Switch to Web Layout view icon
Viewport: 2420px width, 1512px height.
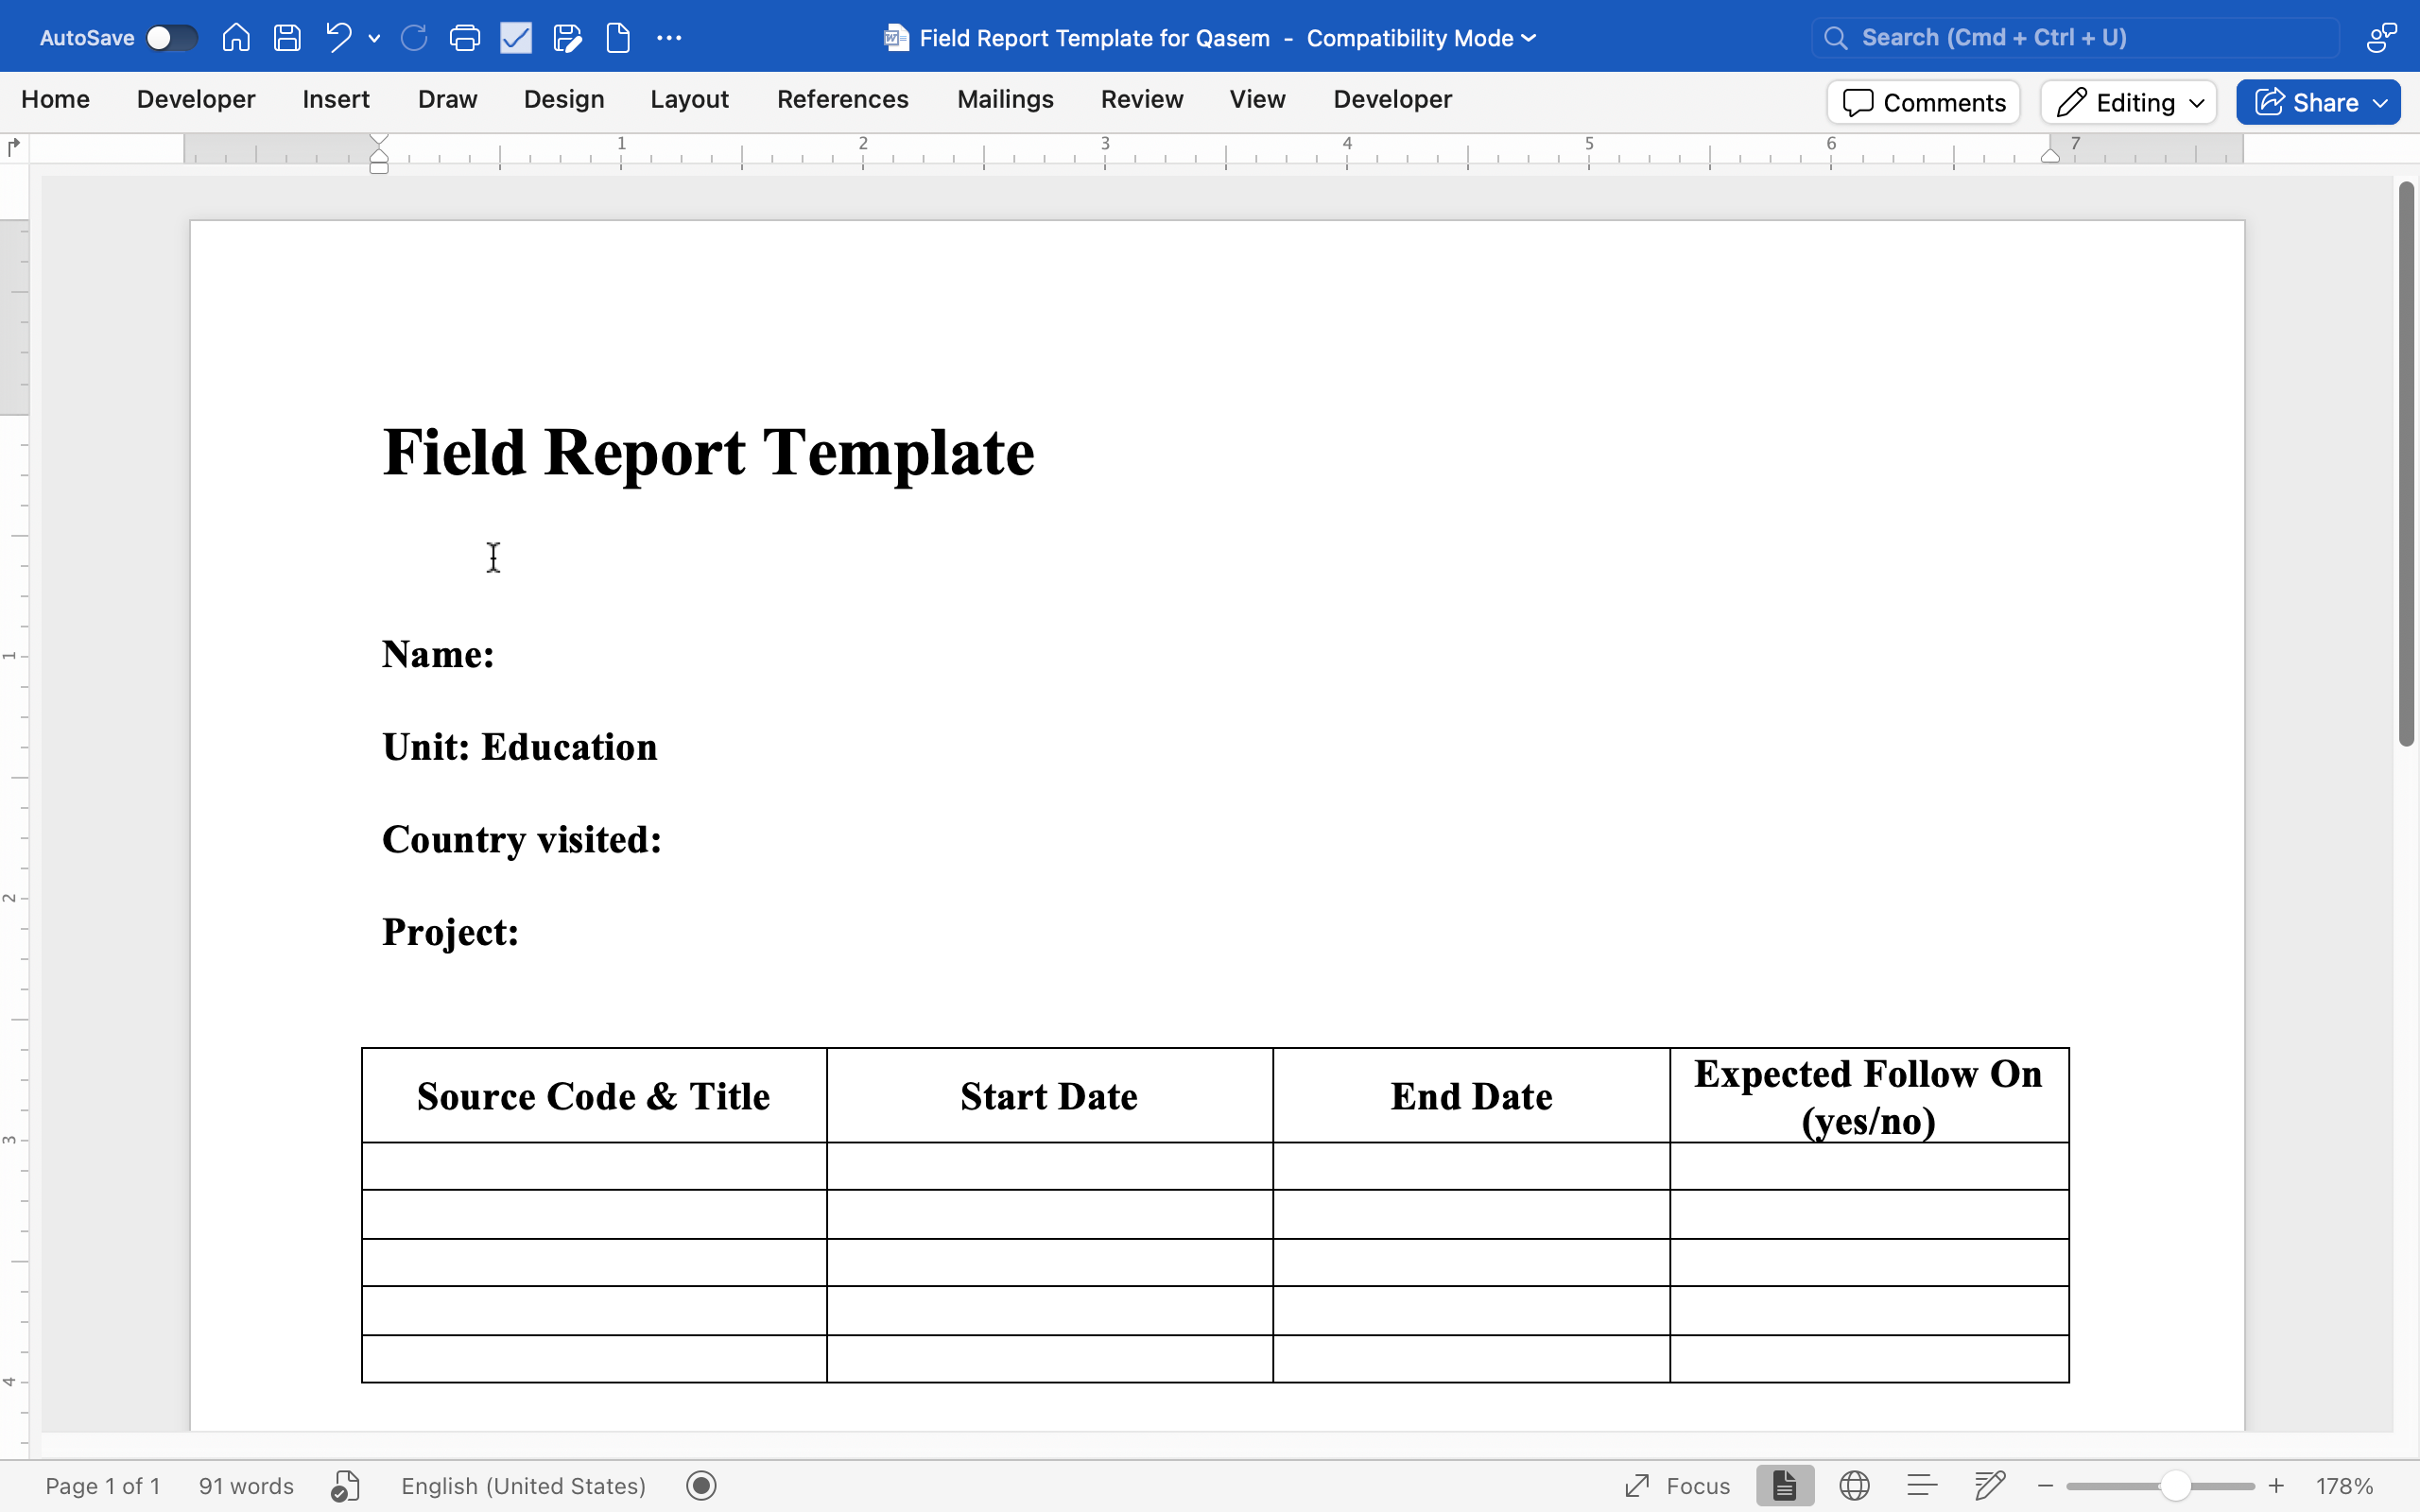tap(1854, 1485)
